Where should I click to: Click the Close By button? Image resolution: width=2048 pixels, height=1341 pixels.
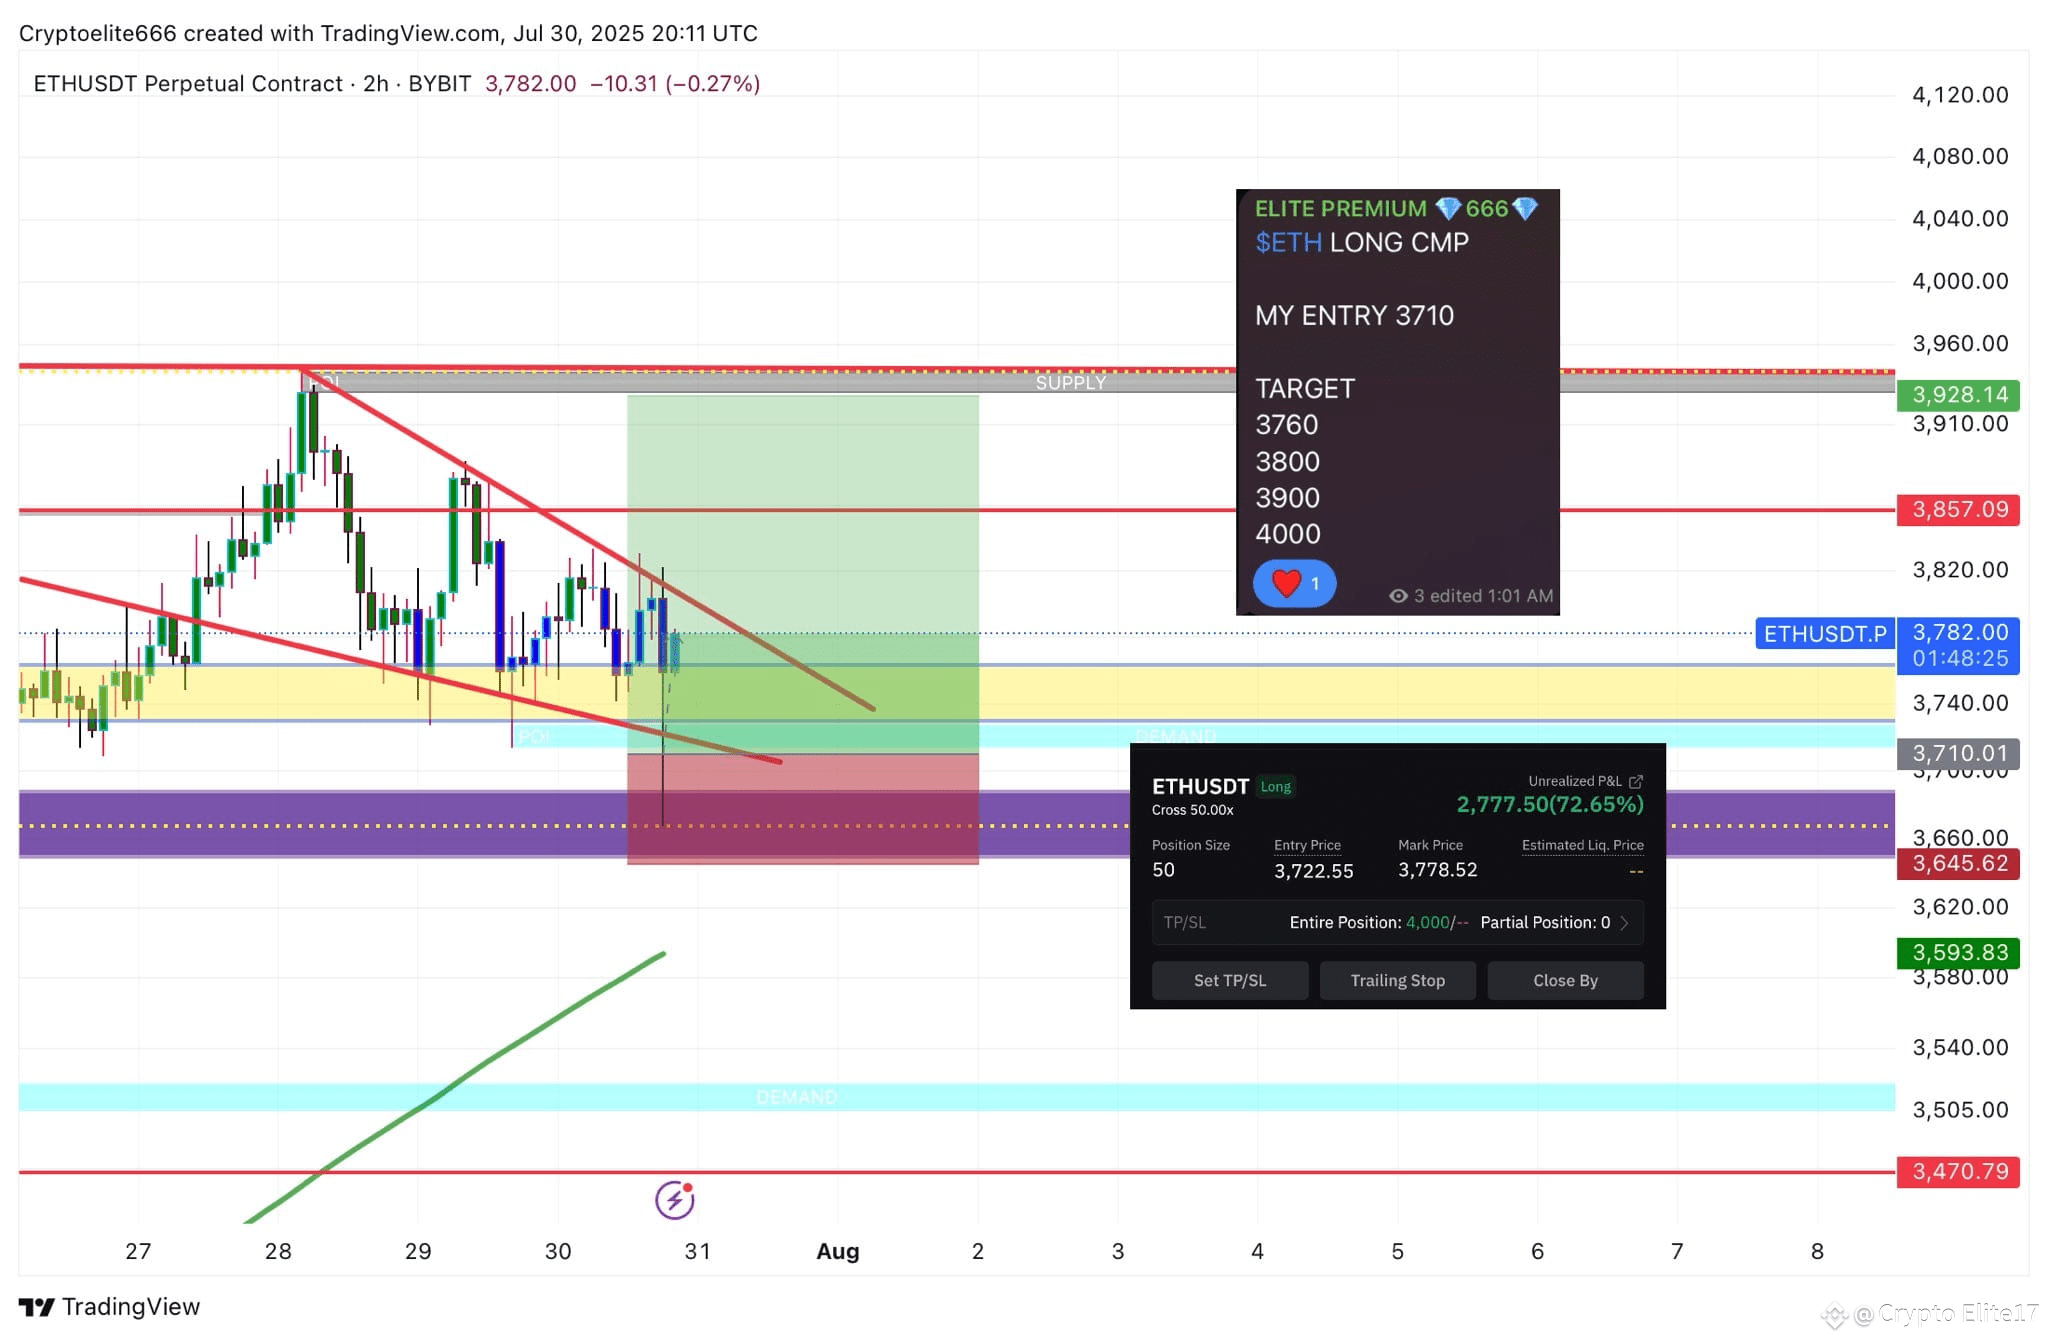(x=1565, y=980)
